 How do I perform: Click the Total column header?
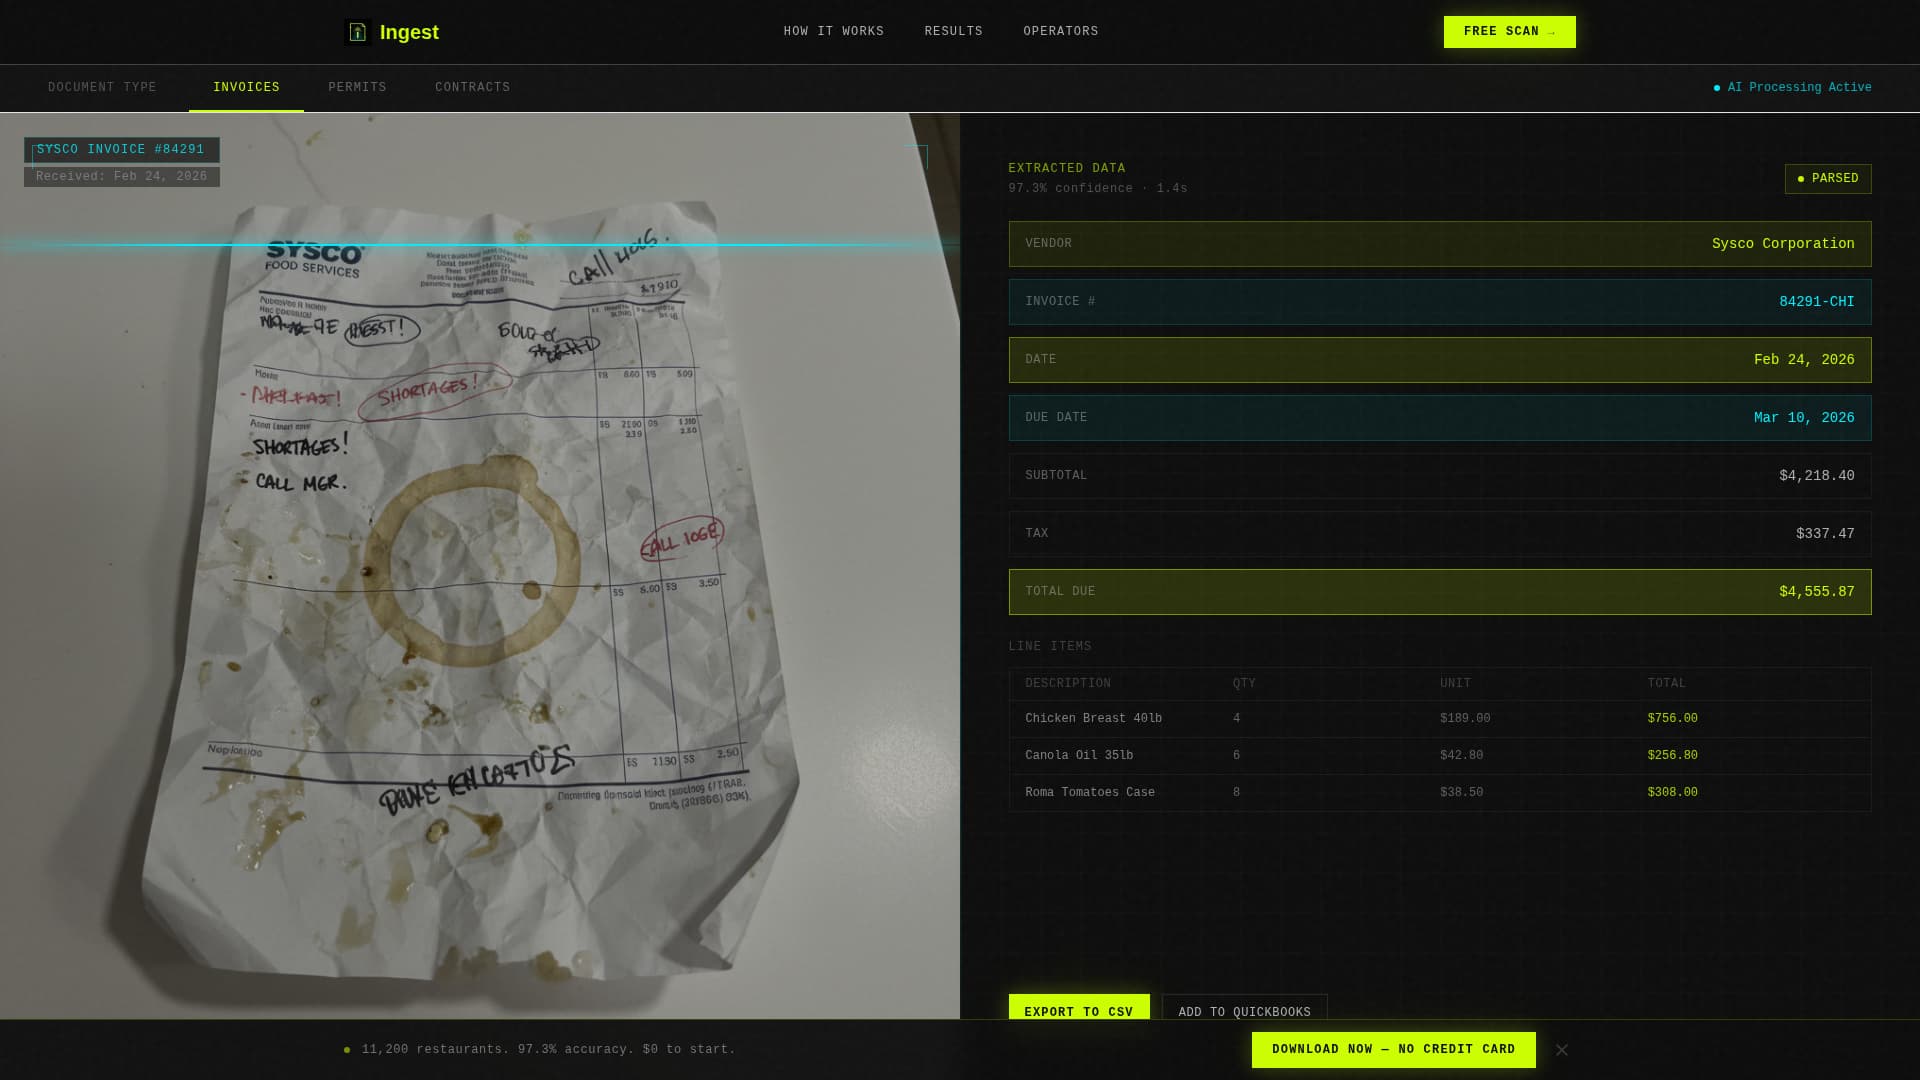point(1666,684)
